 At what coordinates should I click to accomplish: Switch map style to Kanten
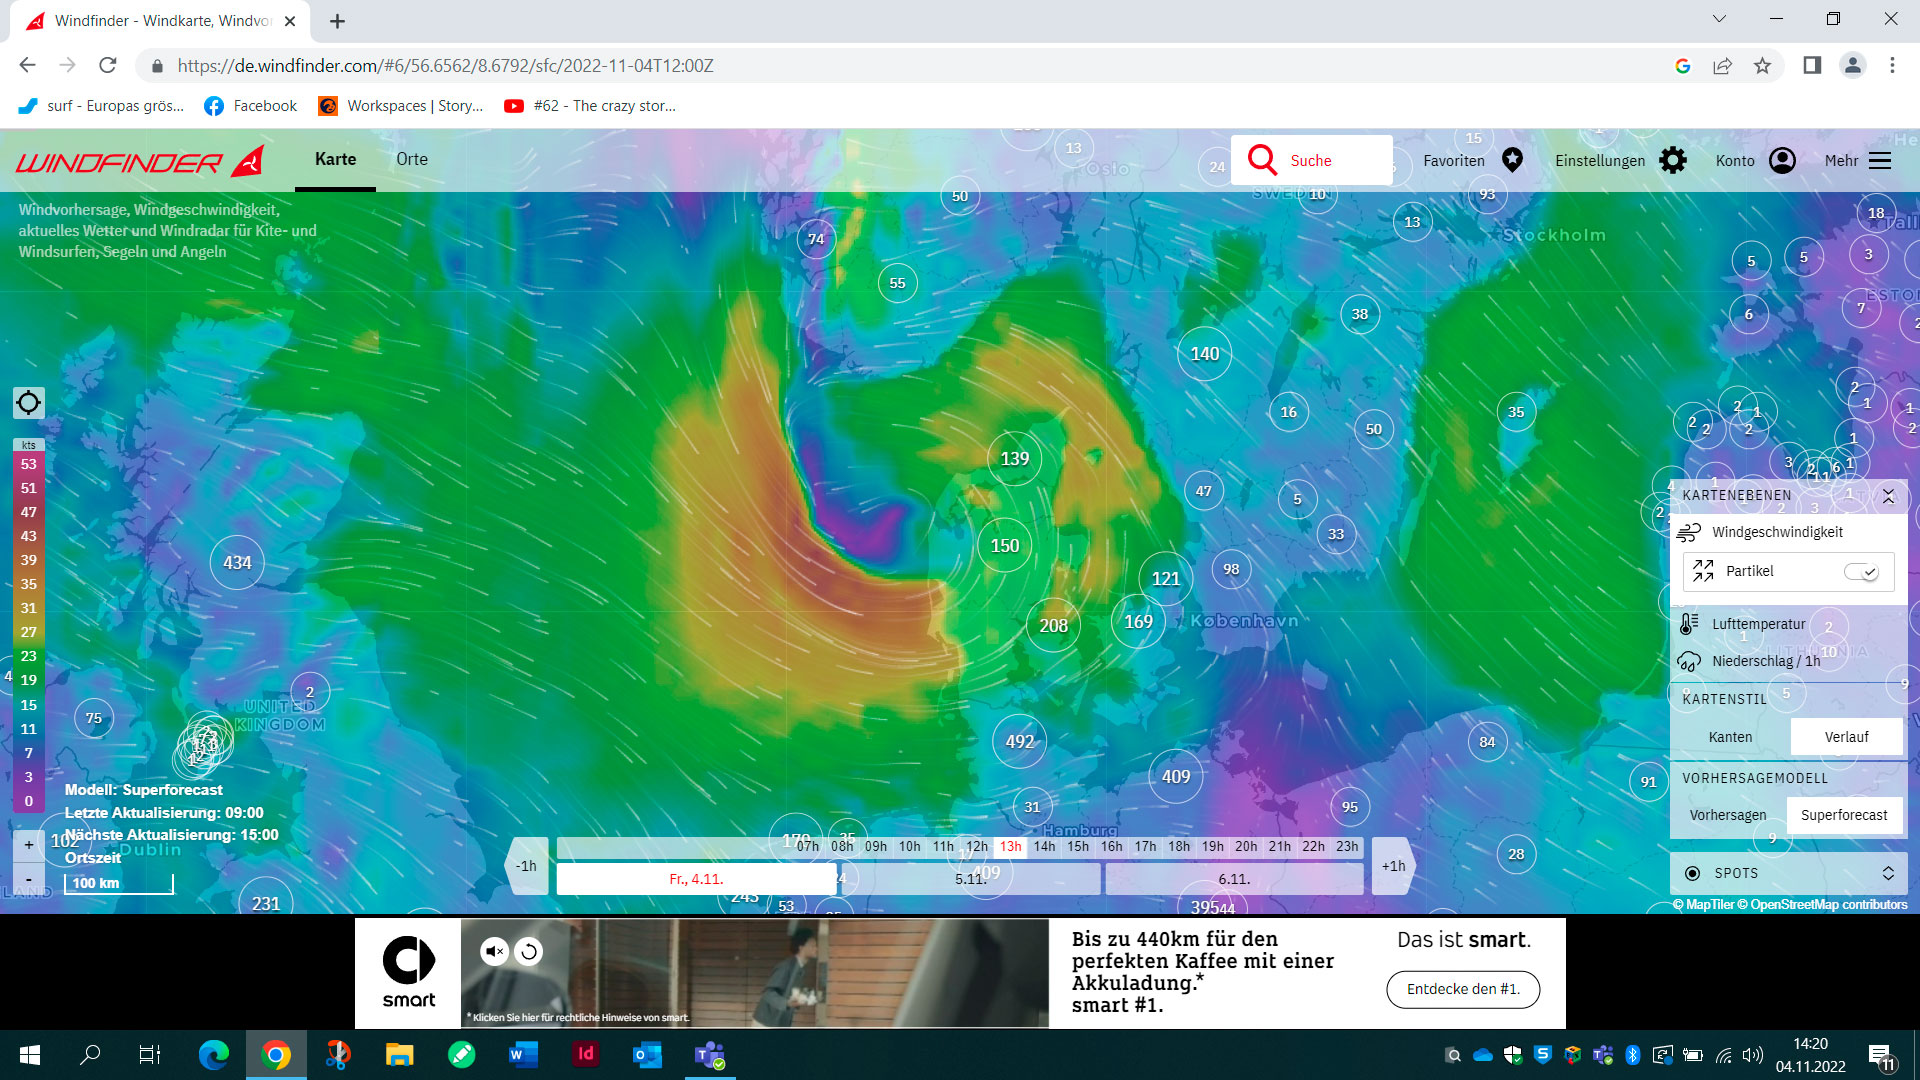1730,736
